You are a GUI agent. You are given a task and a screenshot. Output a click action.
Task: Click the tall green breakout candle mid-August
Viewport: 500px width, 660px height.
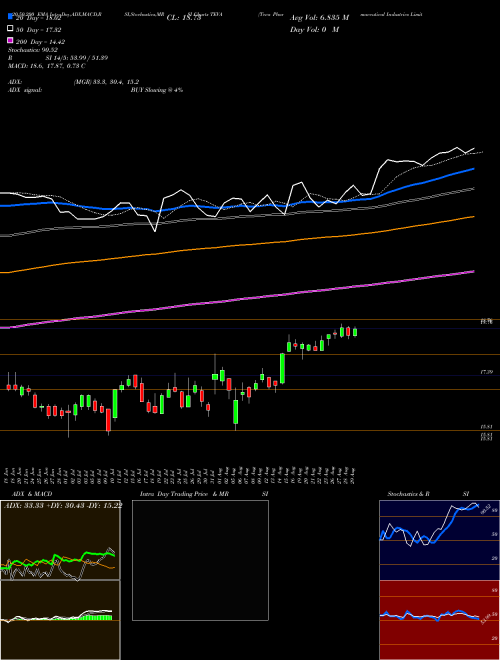(282, 368)
